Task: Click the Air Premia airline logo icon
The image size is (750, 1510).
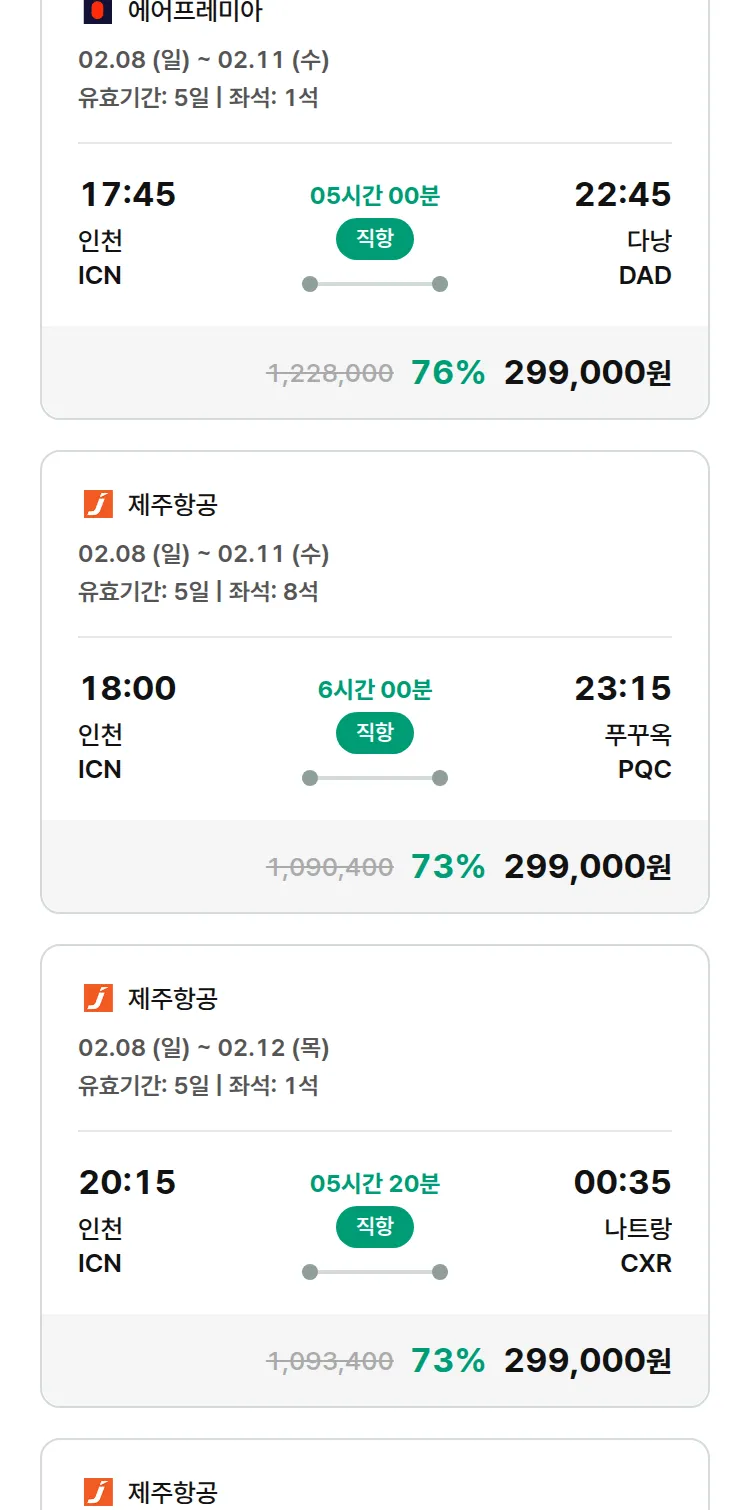Action: (97, 11)
